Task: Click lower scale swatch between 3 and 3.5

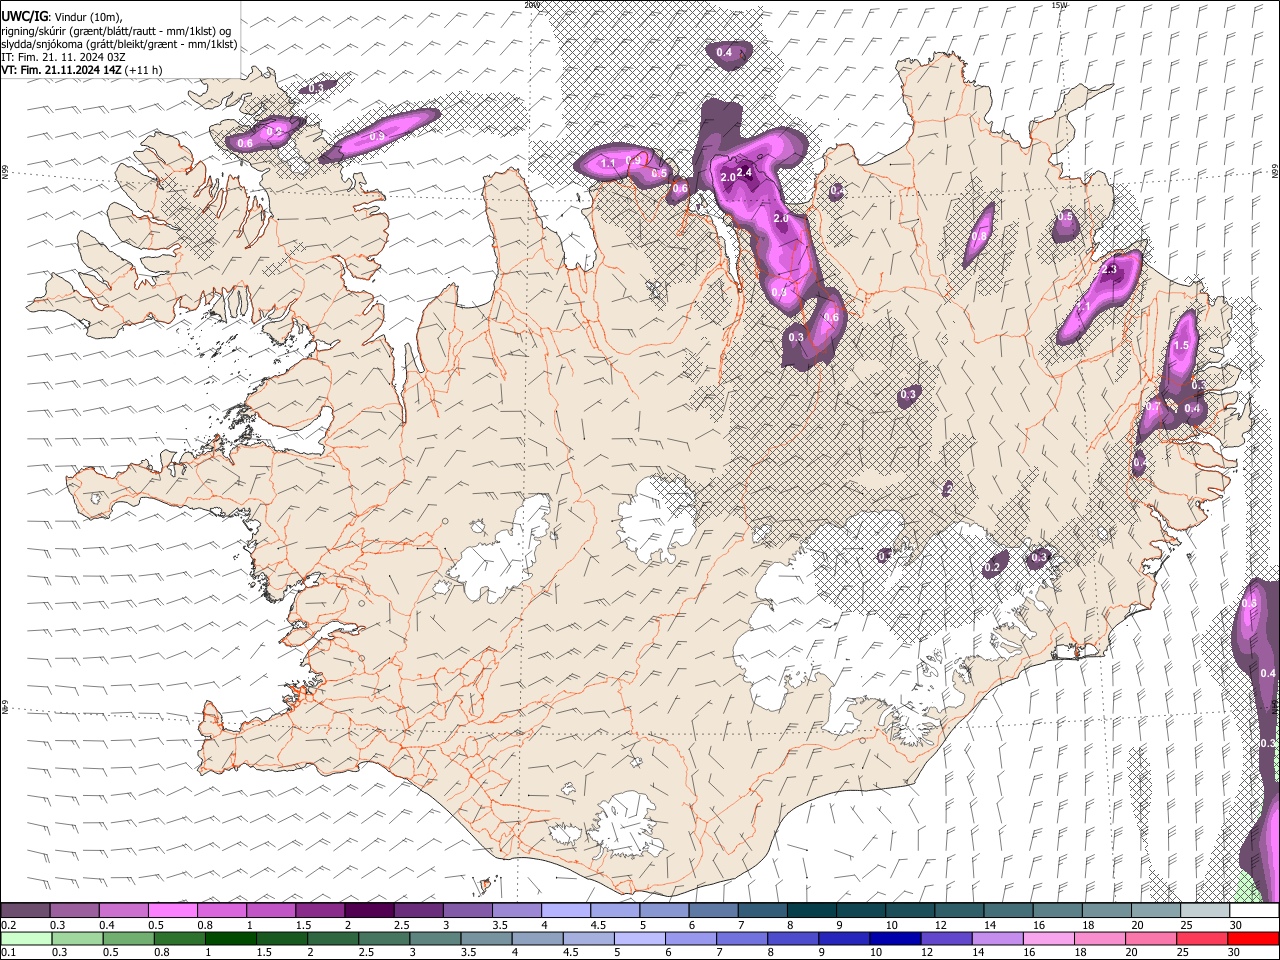Action: 434,939
